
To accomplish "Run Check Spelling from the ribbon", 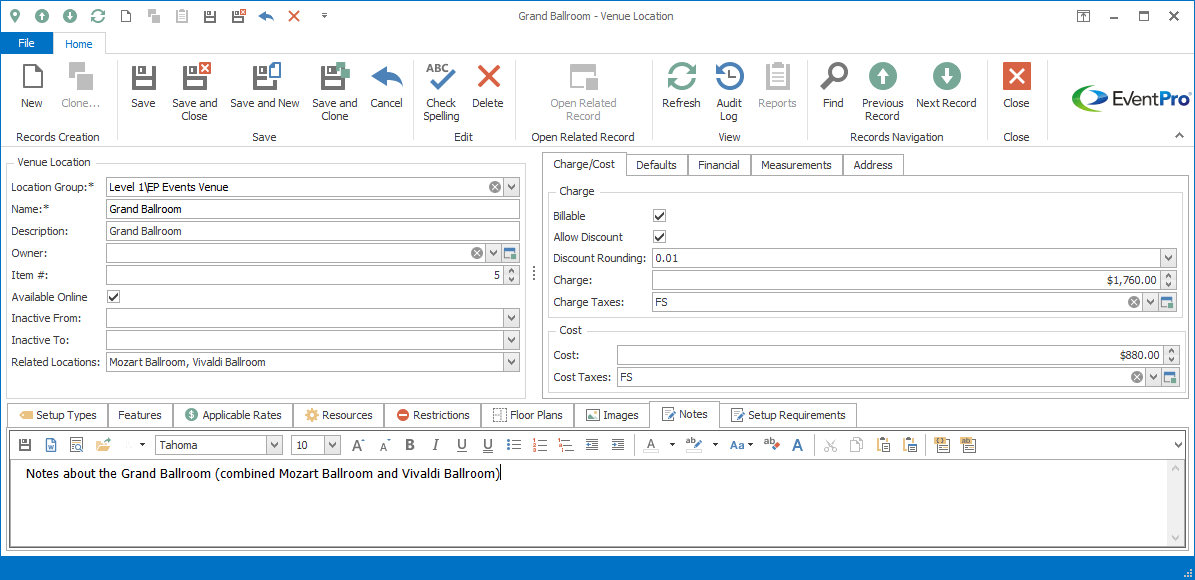I will (441, 92).
